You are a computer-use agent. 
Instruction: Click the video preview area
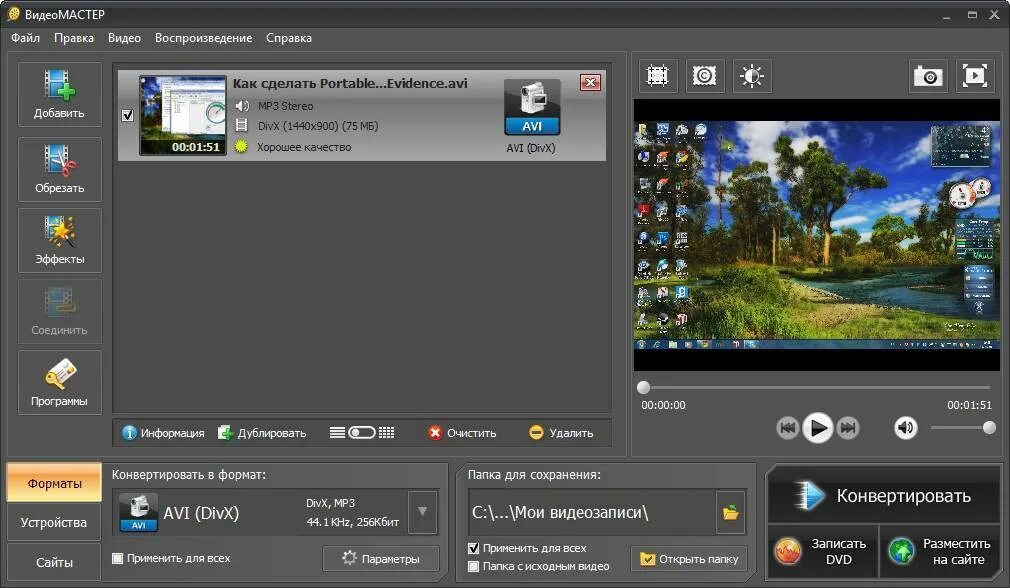[x=817, y=234]
